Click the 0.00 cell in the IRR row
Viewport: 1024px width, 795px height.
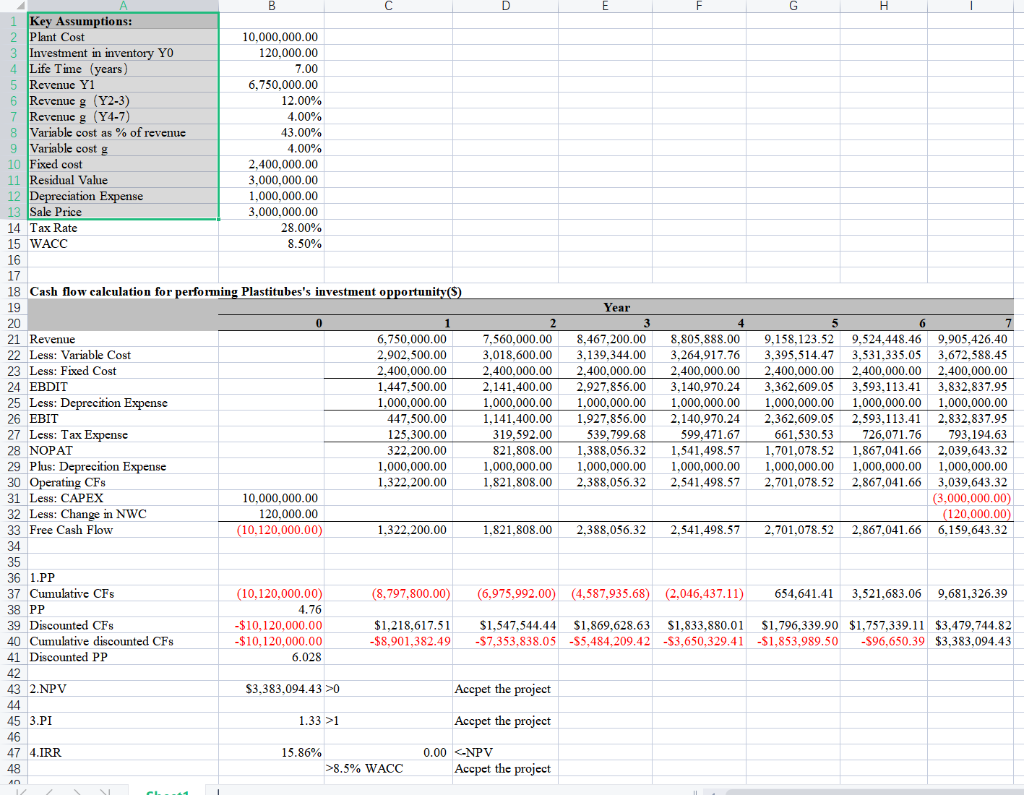pos(388,753)
